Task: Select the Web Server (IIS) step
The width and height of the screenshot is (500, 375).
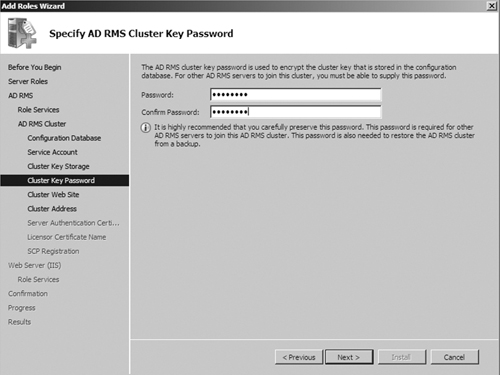Action: pyautogui.click(x=35, y=265)
